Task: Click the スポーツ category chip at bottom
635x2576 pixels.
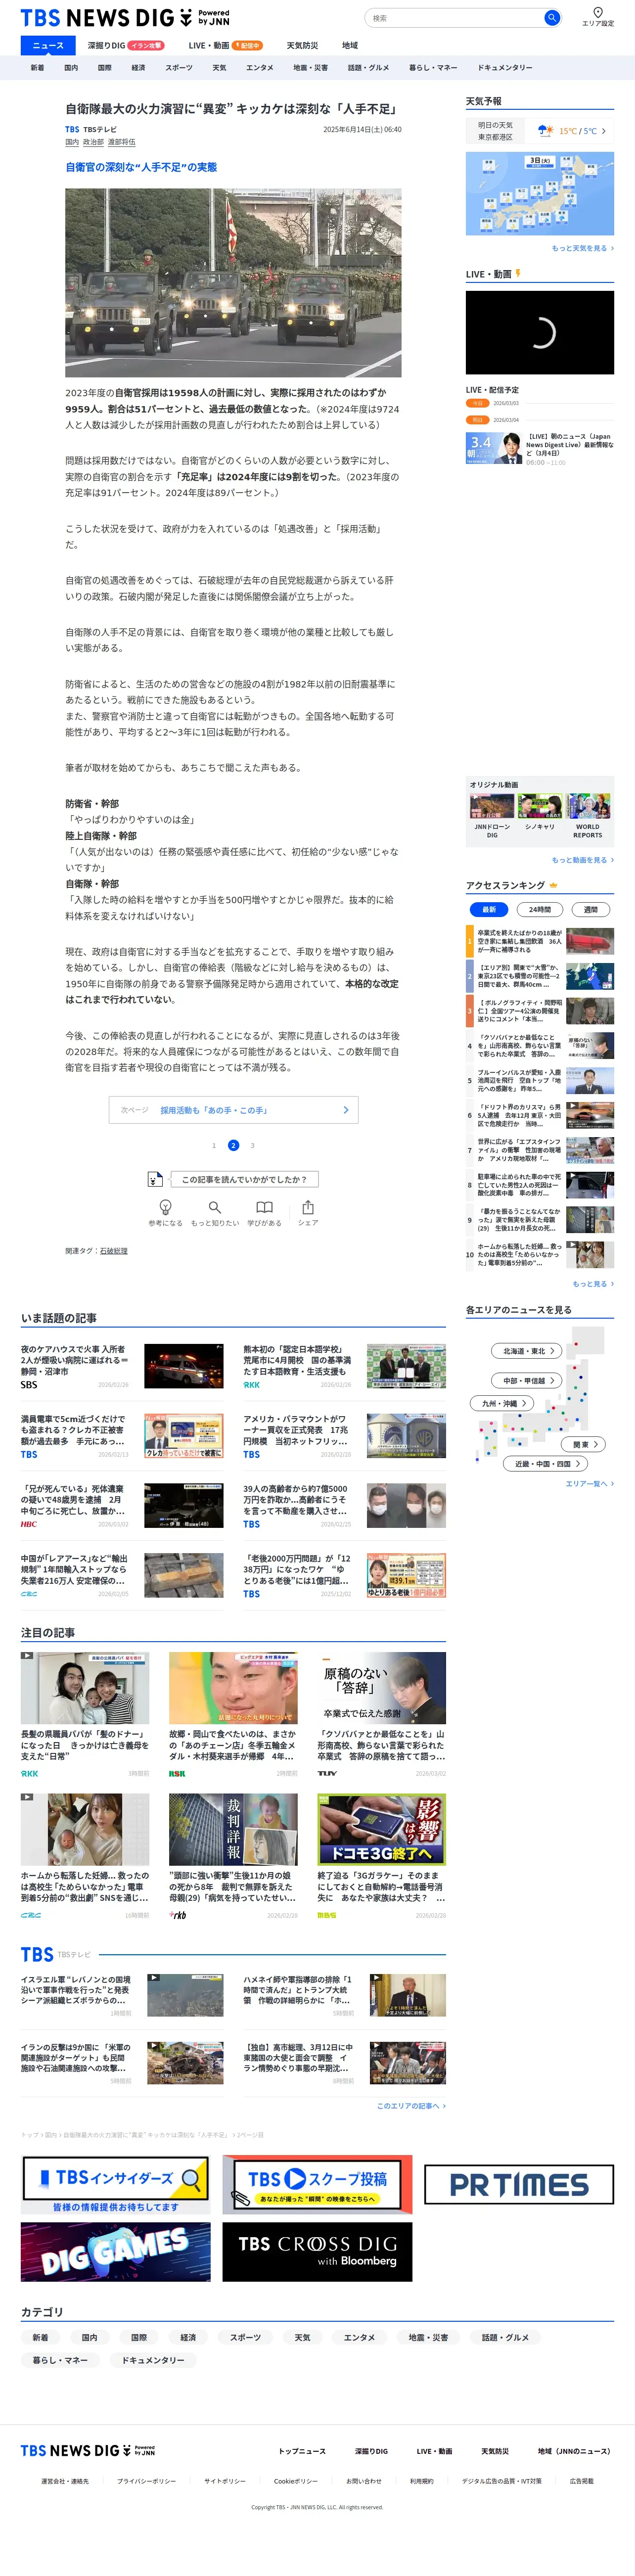Action: 245,2337
